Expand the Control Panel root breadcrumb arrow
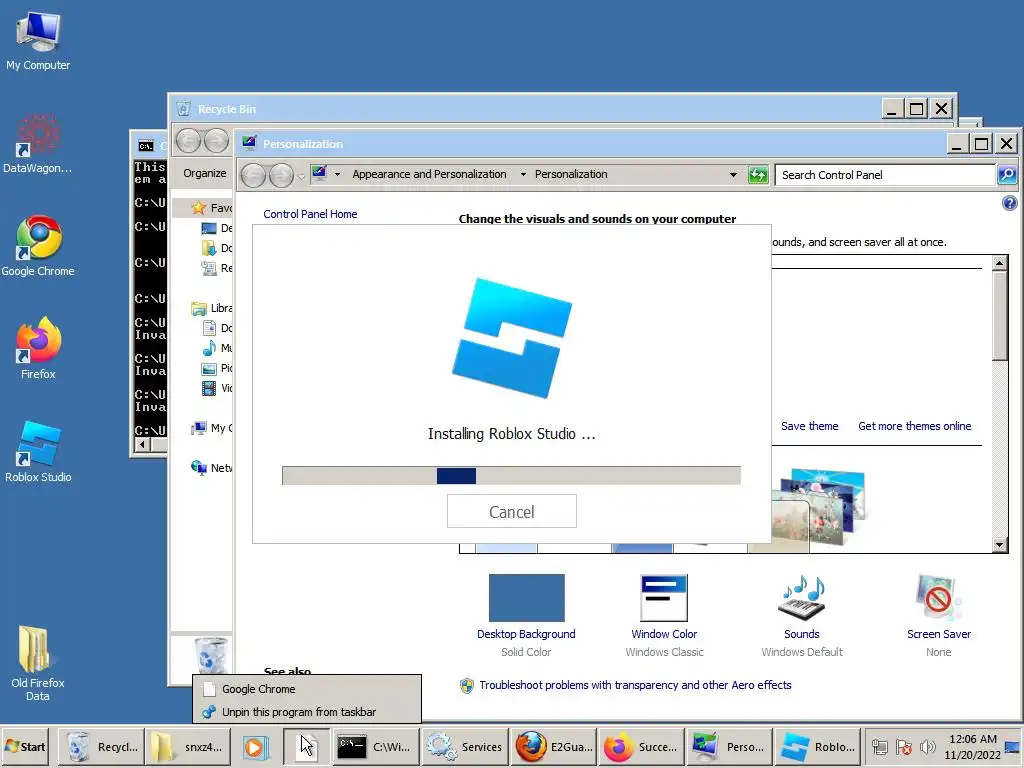Image resolution: width=1024 pixels, height=768 pixels. [337, 174]
